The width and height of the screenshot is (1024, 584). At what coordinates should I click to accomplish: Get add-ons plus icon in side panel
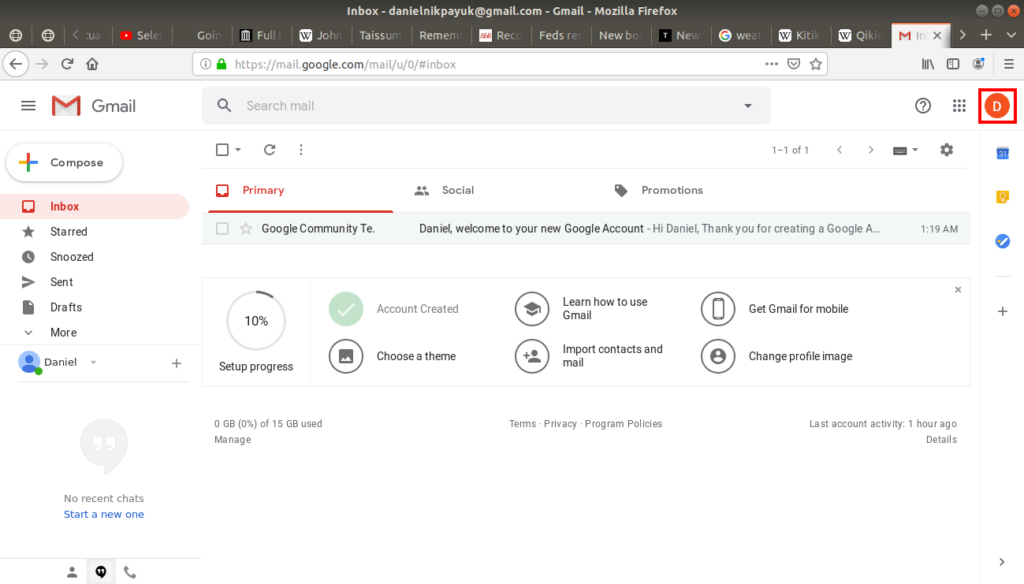click(1002, 312)
